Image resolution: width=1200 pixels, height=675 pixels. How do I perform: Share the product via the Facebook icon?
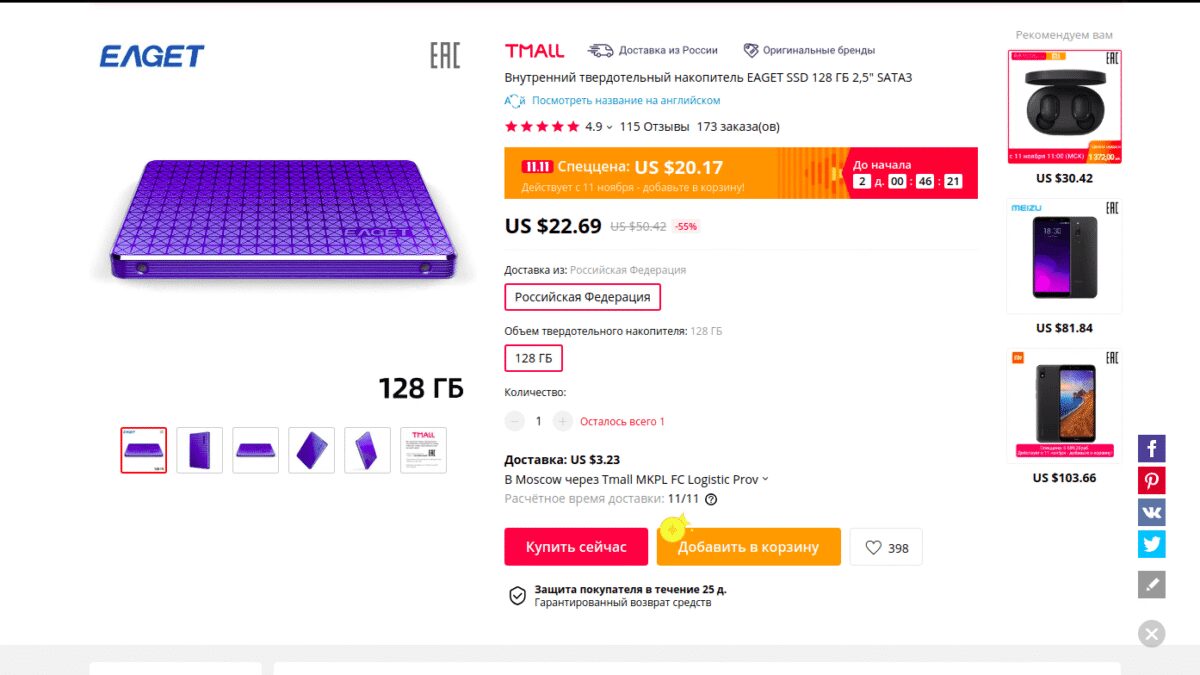(1151, 448)
